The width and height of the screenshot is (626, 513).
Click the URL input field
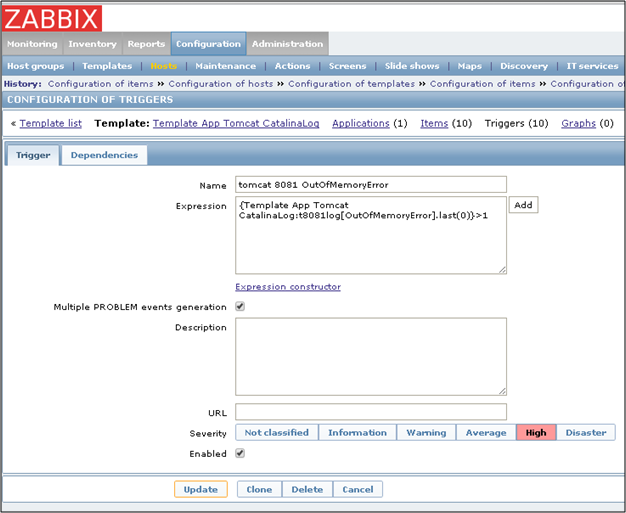(371, 412)
